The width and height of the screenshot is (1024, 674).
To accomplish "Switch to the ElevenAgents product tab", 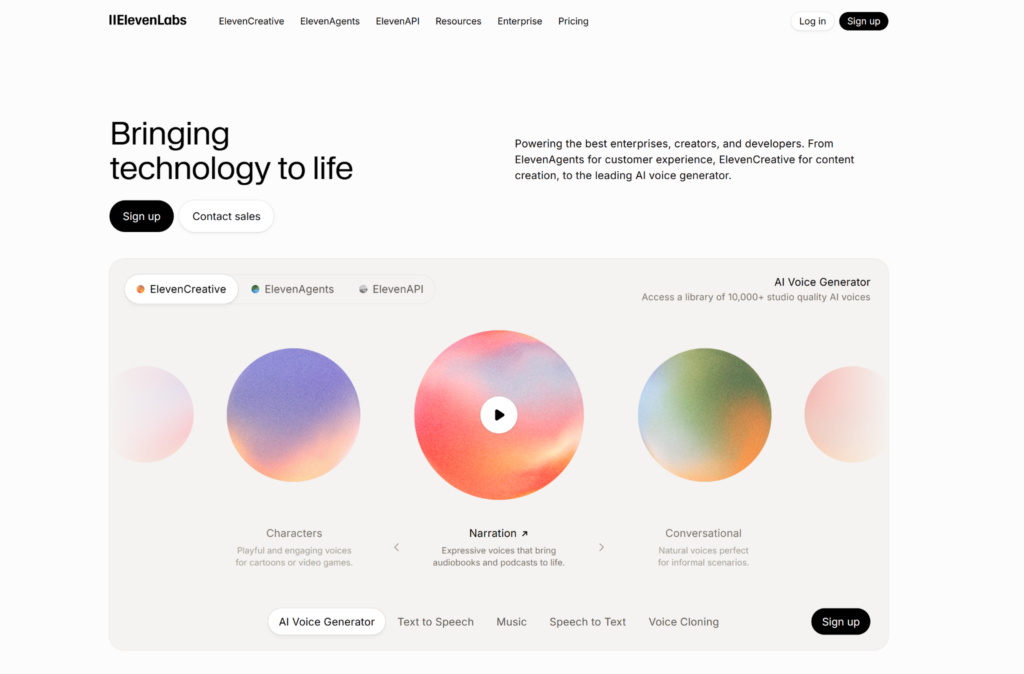I will coord(292,289).
